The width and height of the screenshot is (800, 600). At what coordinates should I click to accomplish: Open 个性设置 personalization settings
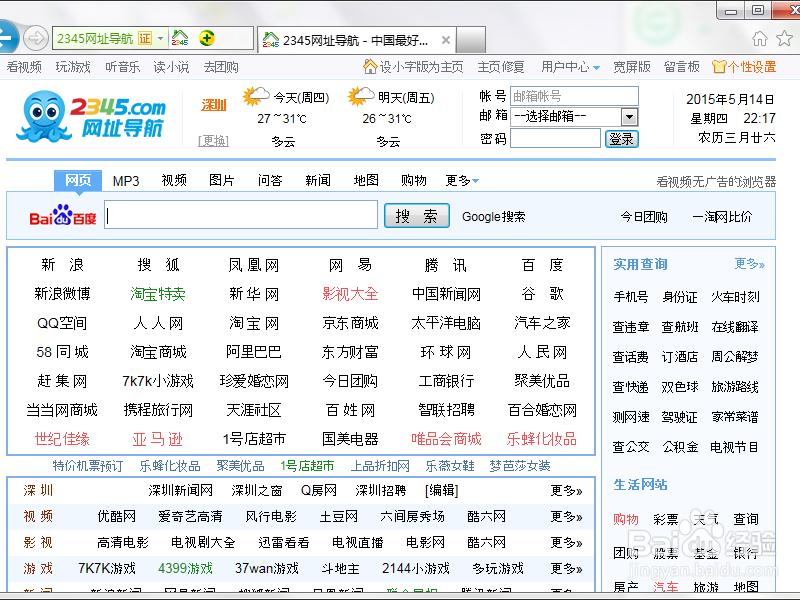(x=744, y=67)
